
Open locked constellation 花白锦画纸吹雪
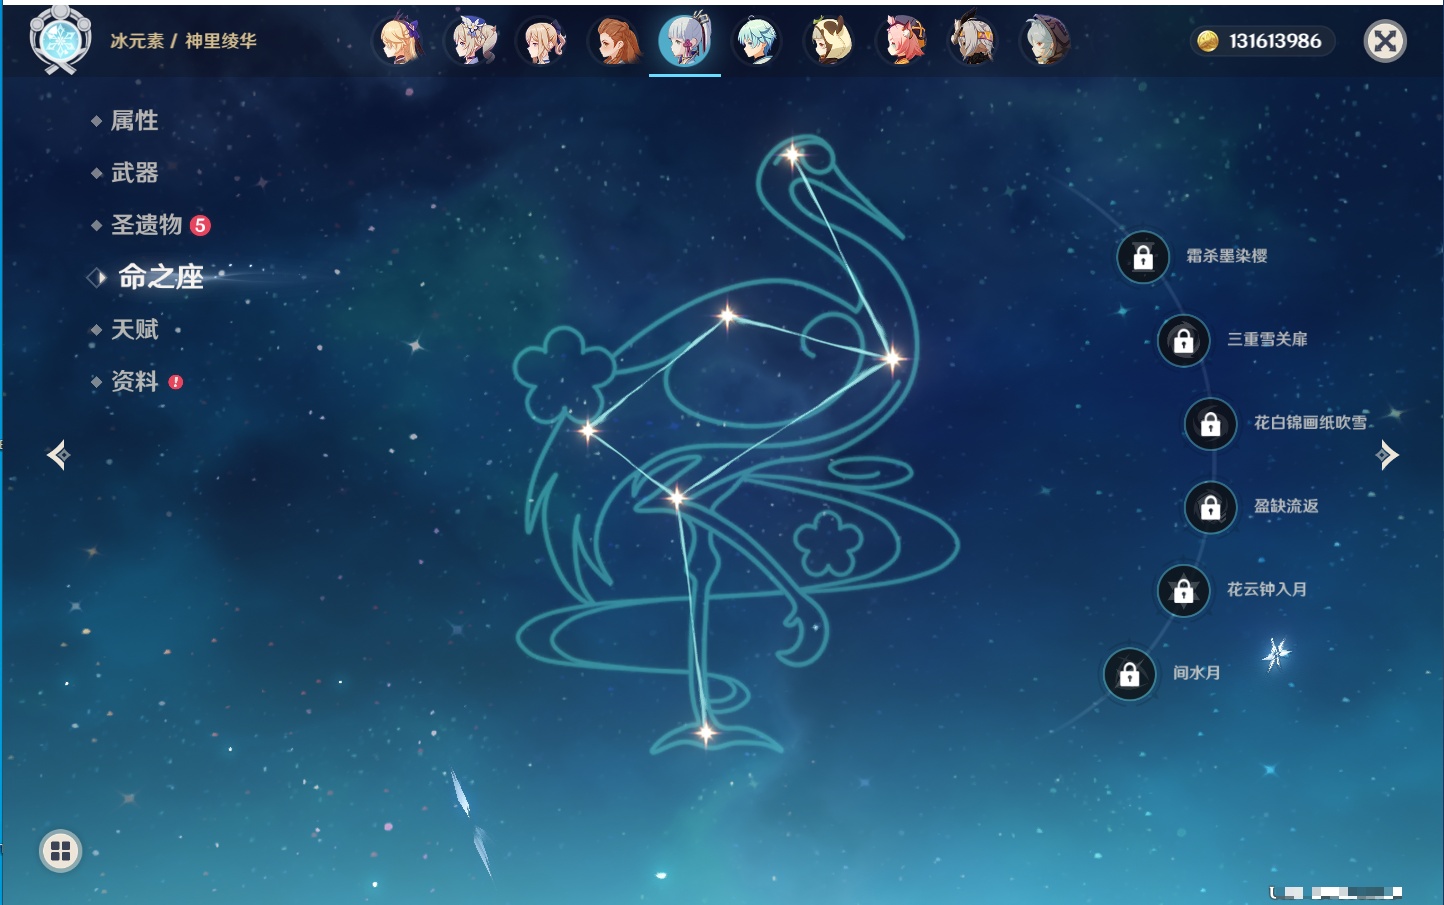[x=1211, y=424]
